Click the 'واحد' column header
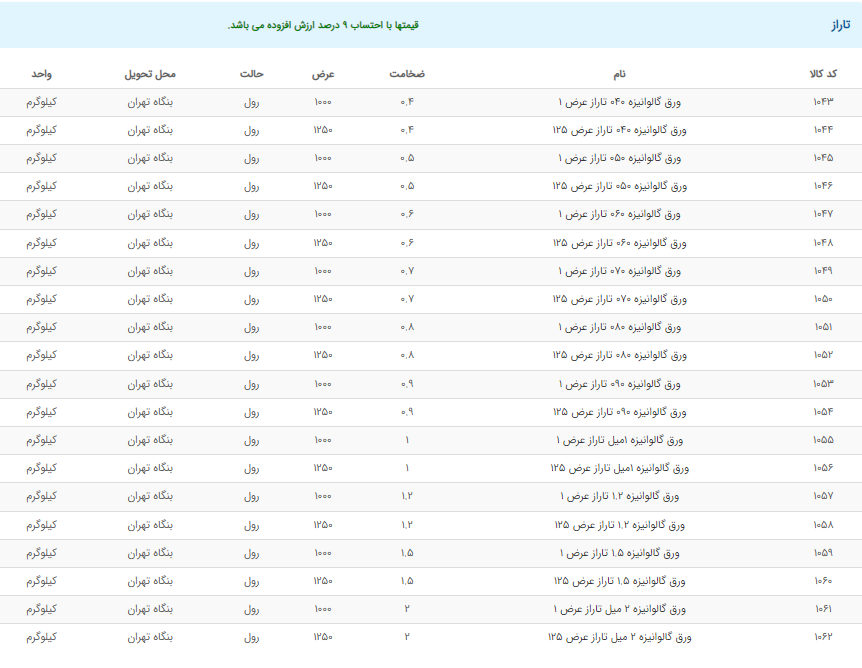The image size is (862, 668). 42,74
